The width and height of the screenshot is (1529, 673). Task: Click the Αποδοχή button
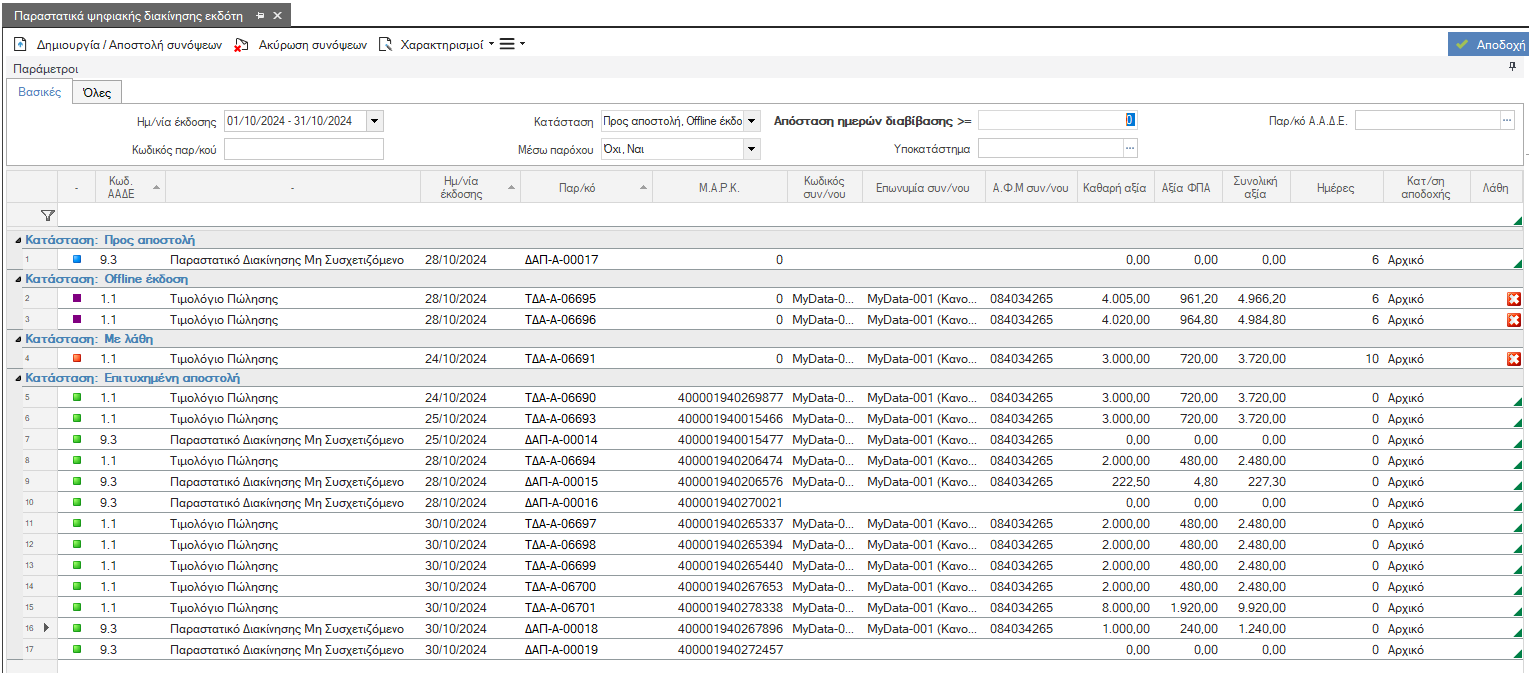click(1488, 44)
